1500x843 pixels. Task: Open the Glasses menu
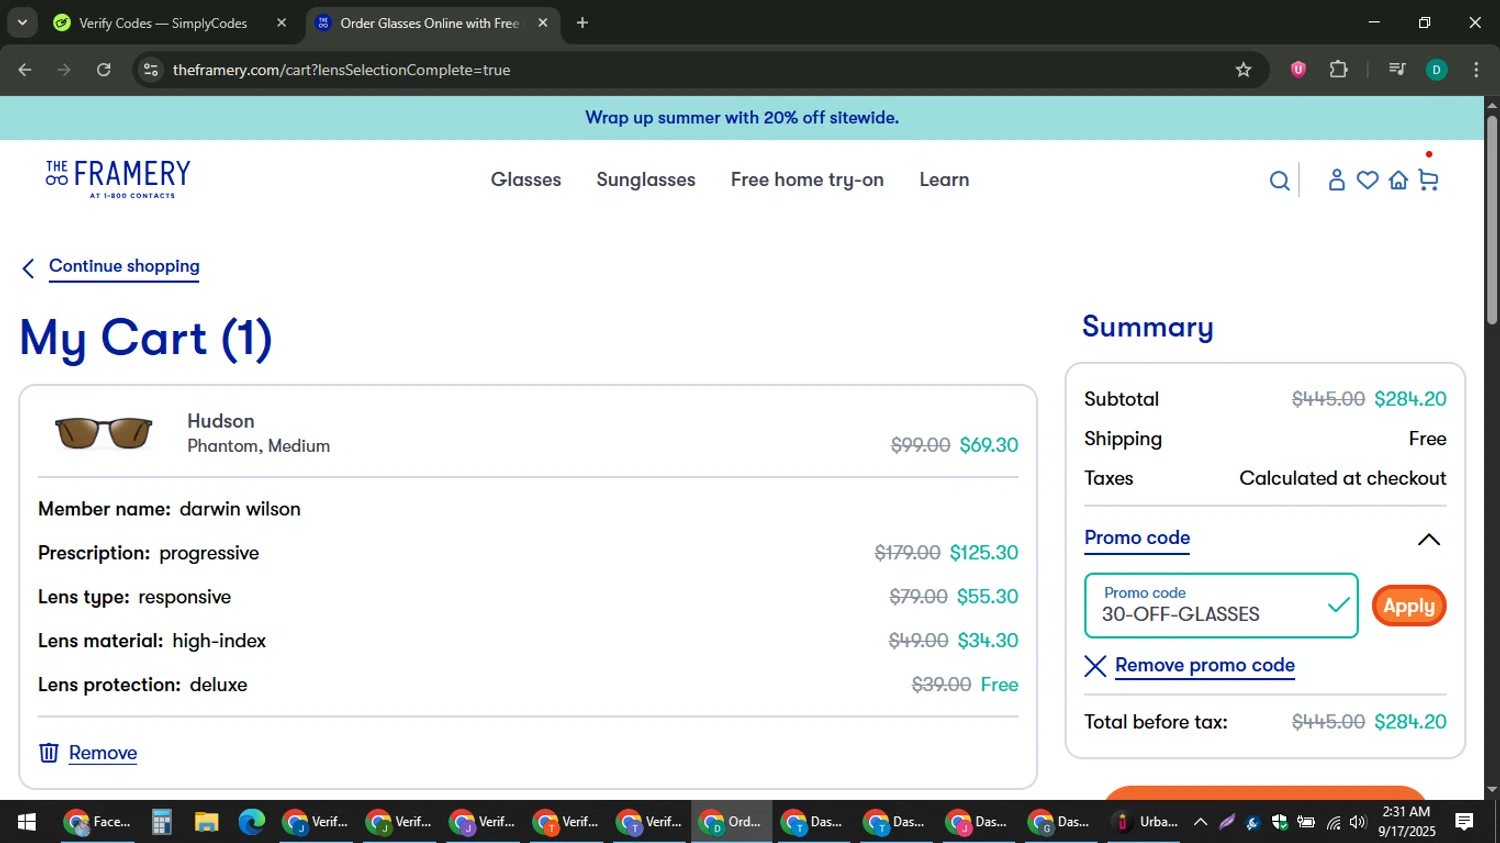pos(526,180)
